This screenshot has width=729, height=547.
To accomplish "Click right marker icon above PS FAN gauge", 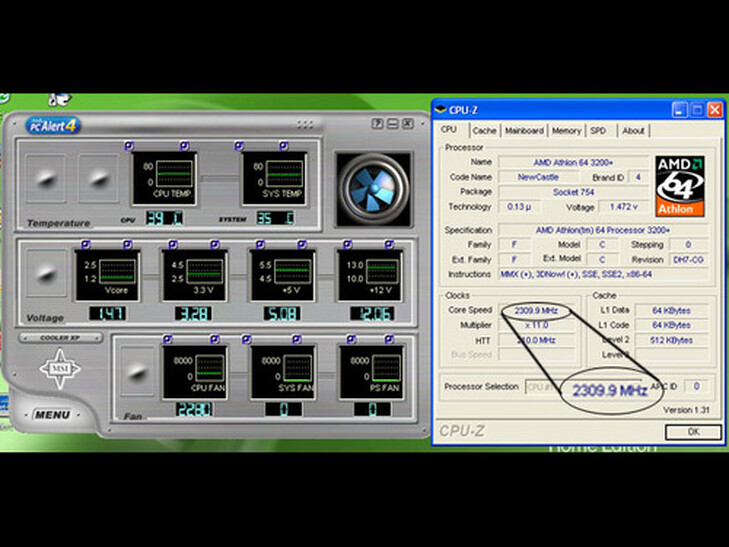I will (x=389, y=339).
